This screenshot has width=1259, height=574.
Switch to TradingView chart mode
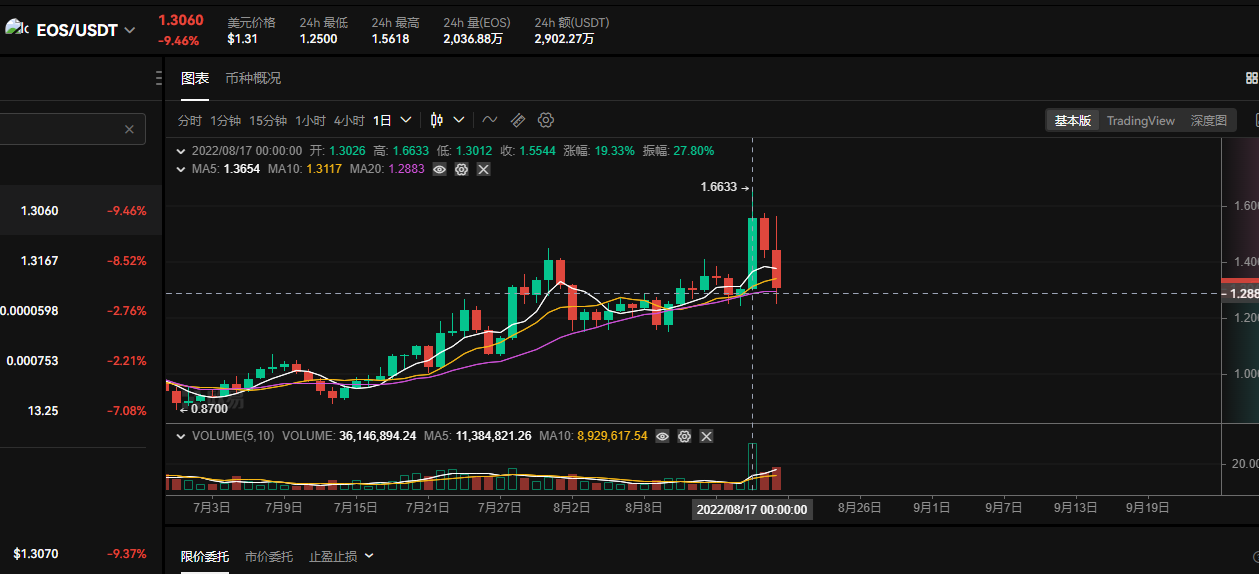click(x=1141, y=120)
